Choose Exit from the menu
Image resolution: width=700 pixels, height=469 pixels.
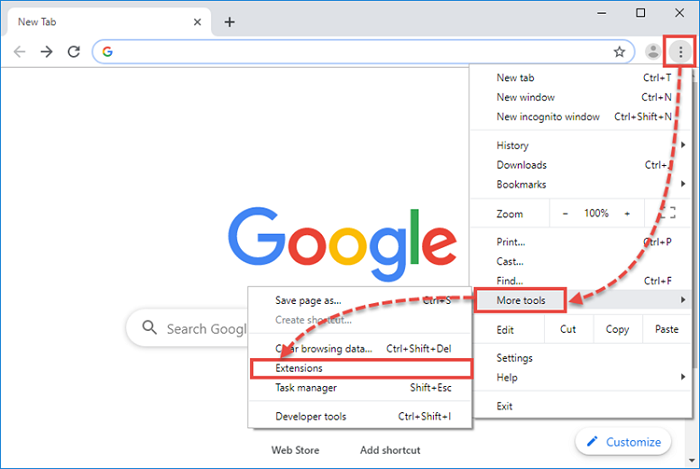coord(580,406)
